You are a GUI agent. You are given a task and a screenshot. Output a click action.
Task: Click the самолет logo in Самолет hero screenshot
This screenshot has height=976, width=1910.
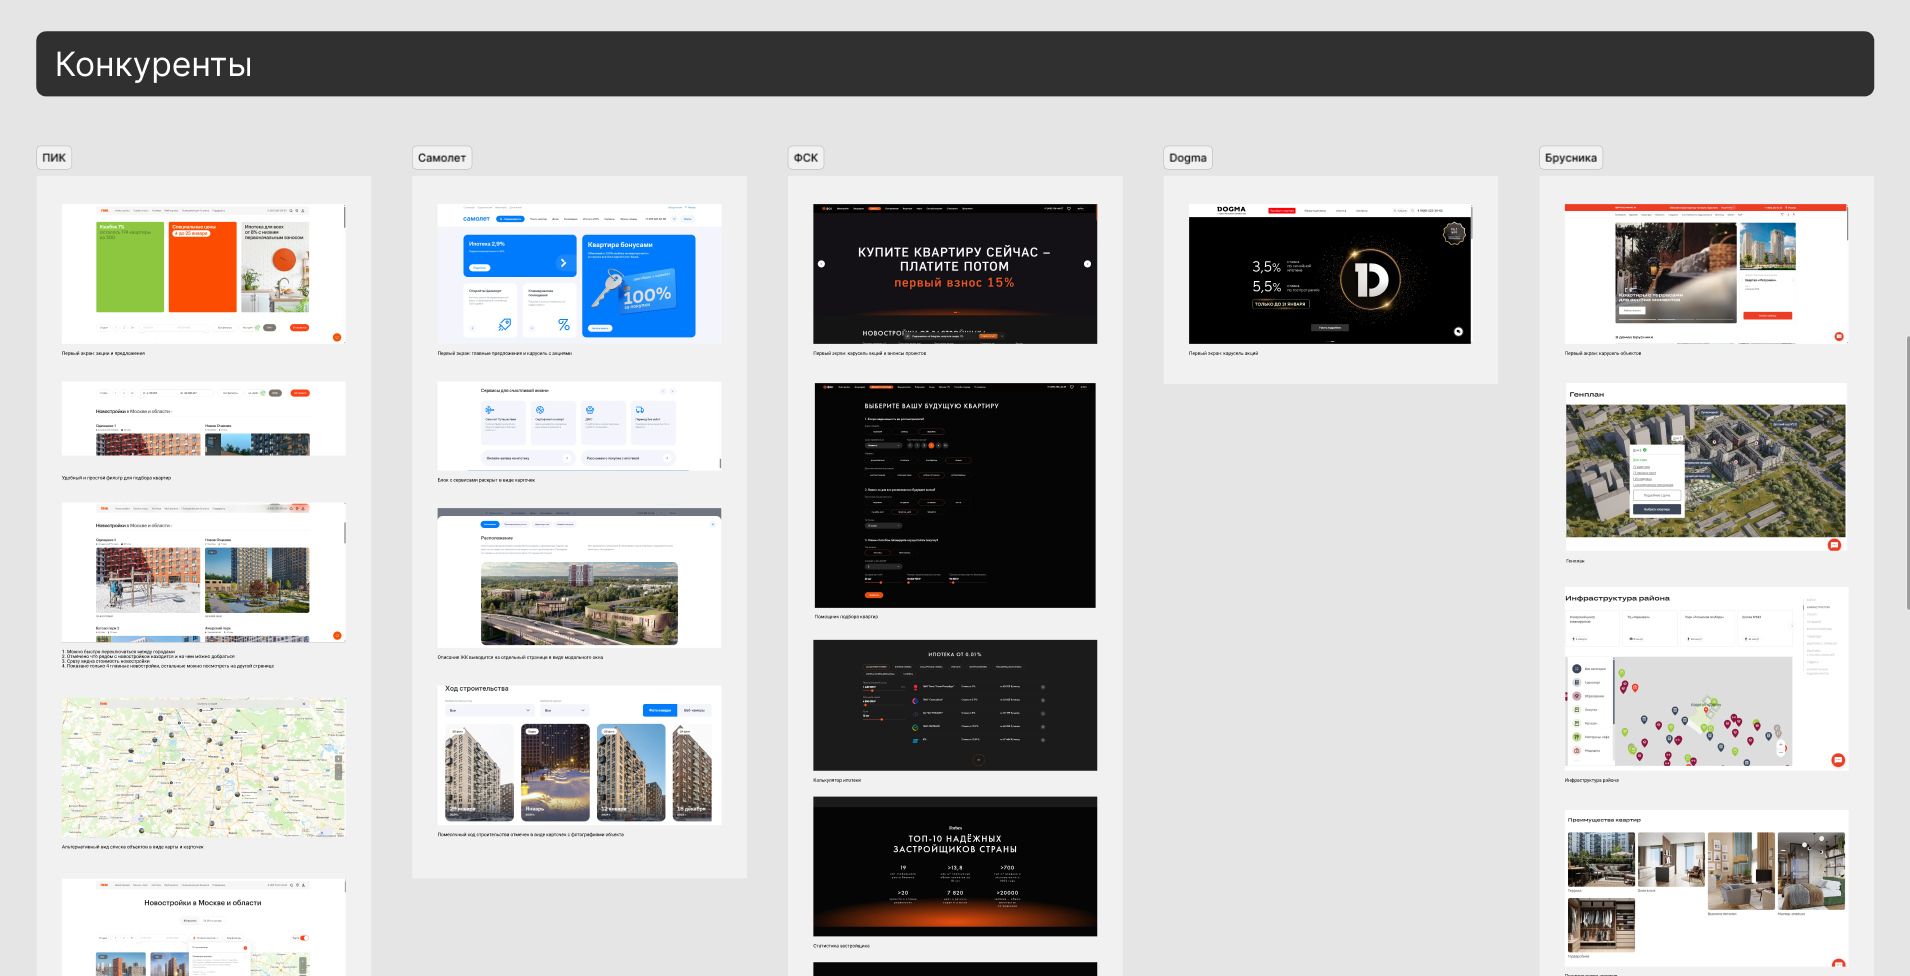477,218
